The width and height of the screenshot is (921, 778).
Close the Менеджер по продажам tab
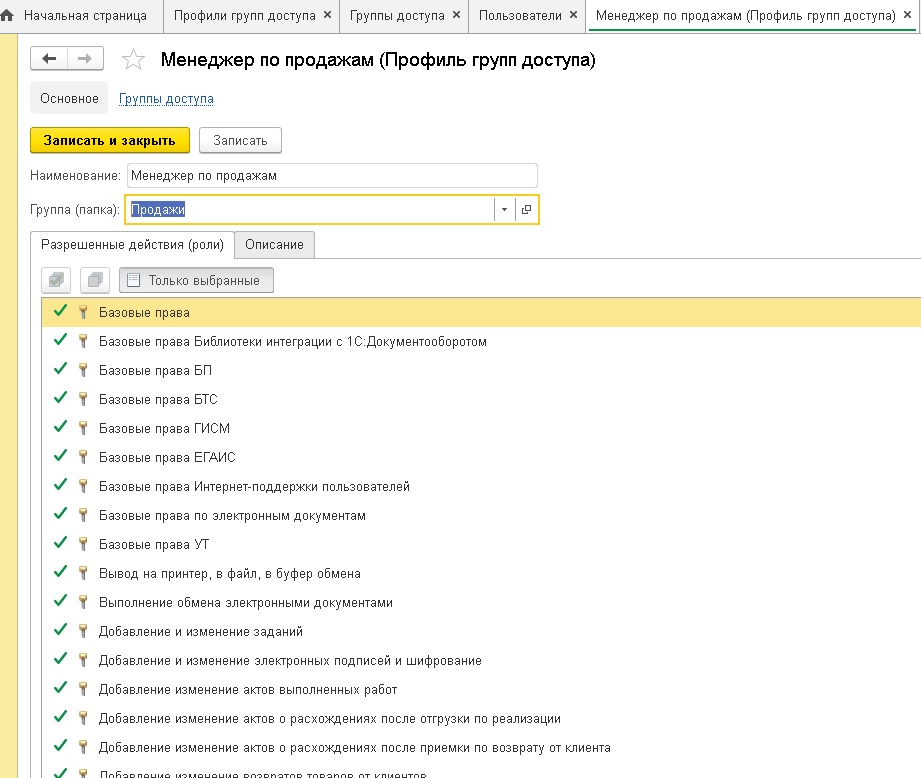907,15
